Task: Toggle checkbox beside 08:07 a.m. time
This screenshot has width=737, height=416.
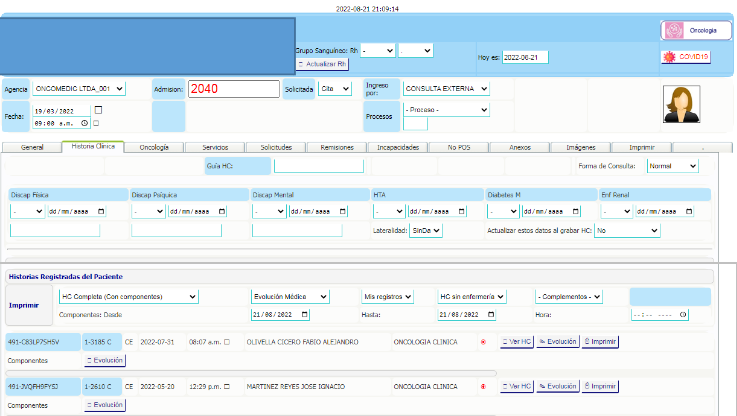Action: pyautogui.click(x=227, y=342)
